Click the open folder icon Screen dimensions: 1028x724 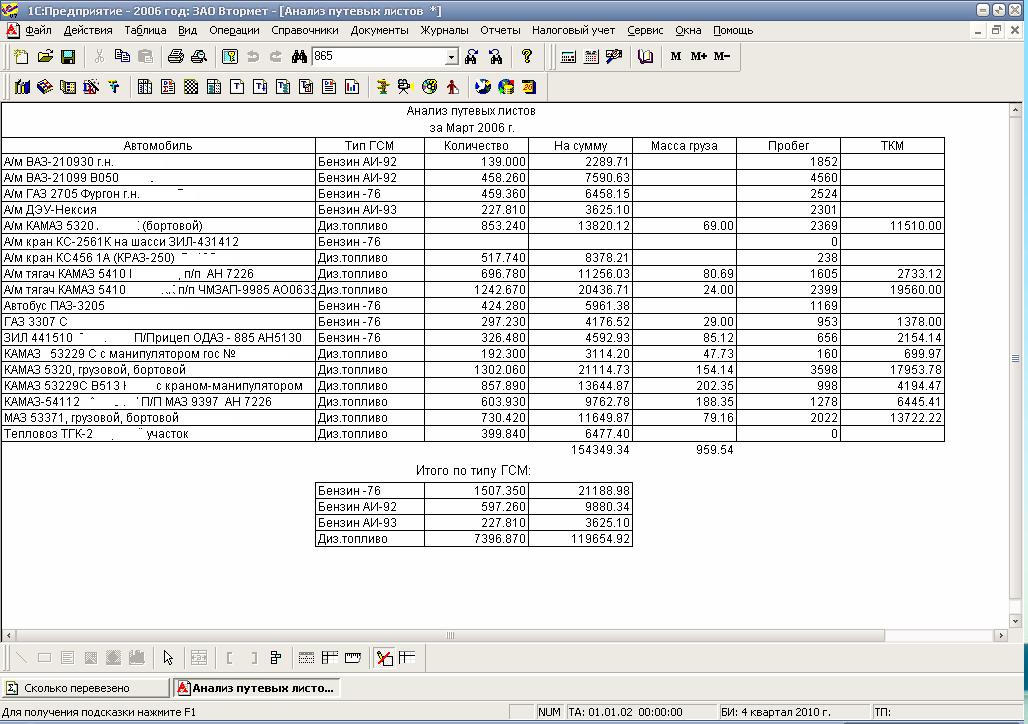tap(45, 57)
